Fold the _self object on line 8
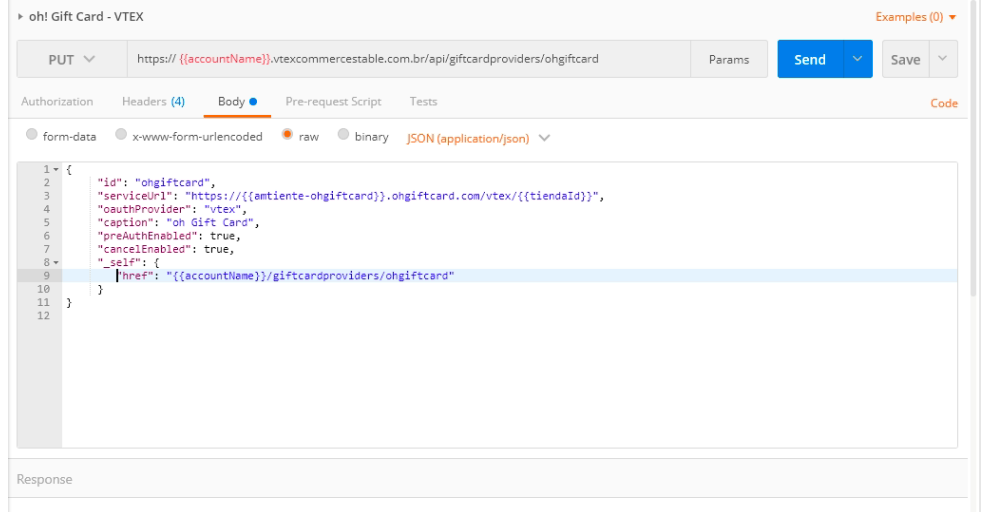 click(x=56, y=263)
